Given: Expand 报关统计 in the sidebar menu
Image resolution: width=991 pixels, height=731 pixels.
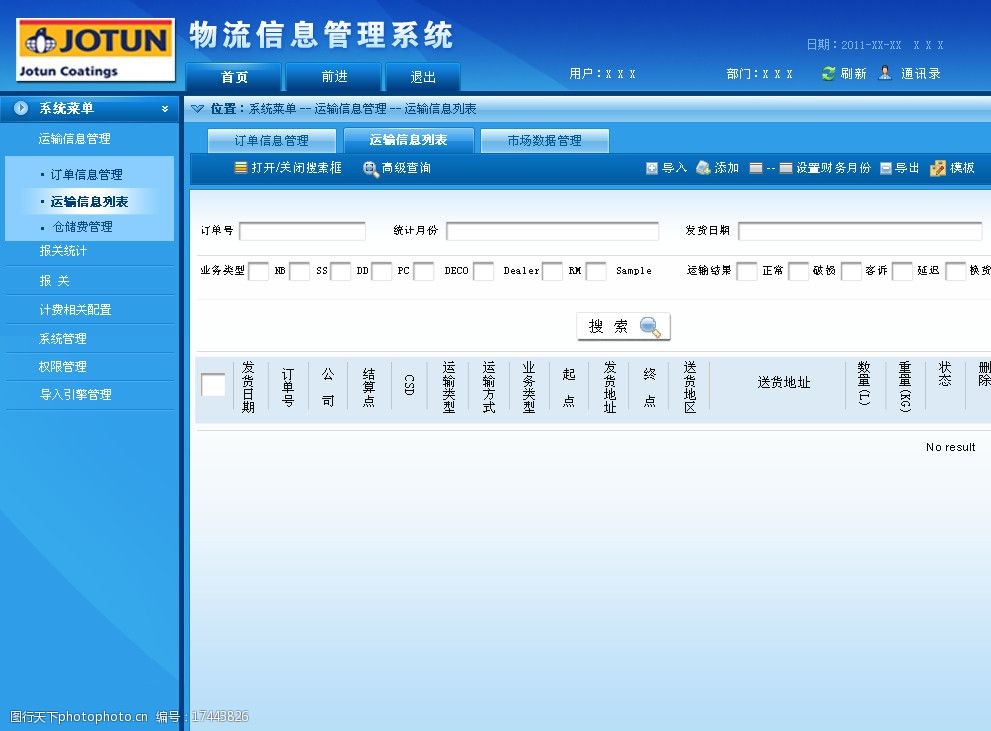Looking at the screenshot, I should pos(63,251).
